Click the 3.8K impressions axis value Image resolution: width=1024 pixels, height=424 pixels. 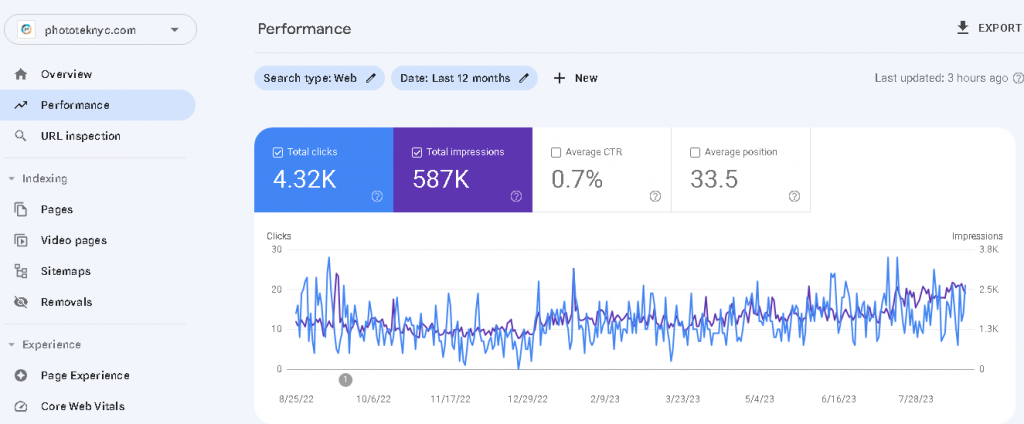coord(991,249)
